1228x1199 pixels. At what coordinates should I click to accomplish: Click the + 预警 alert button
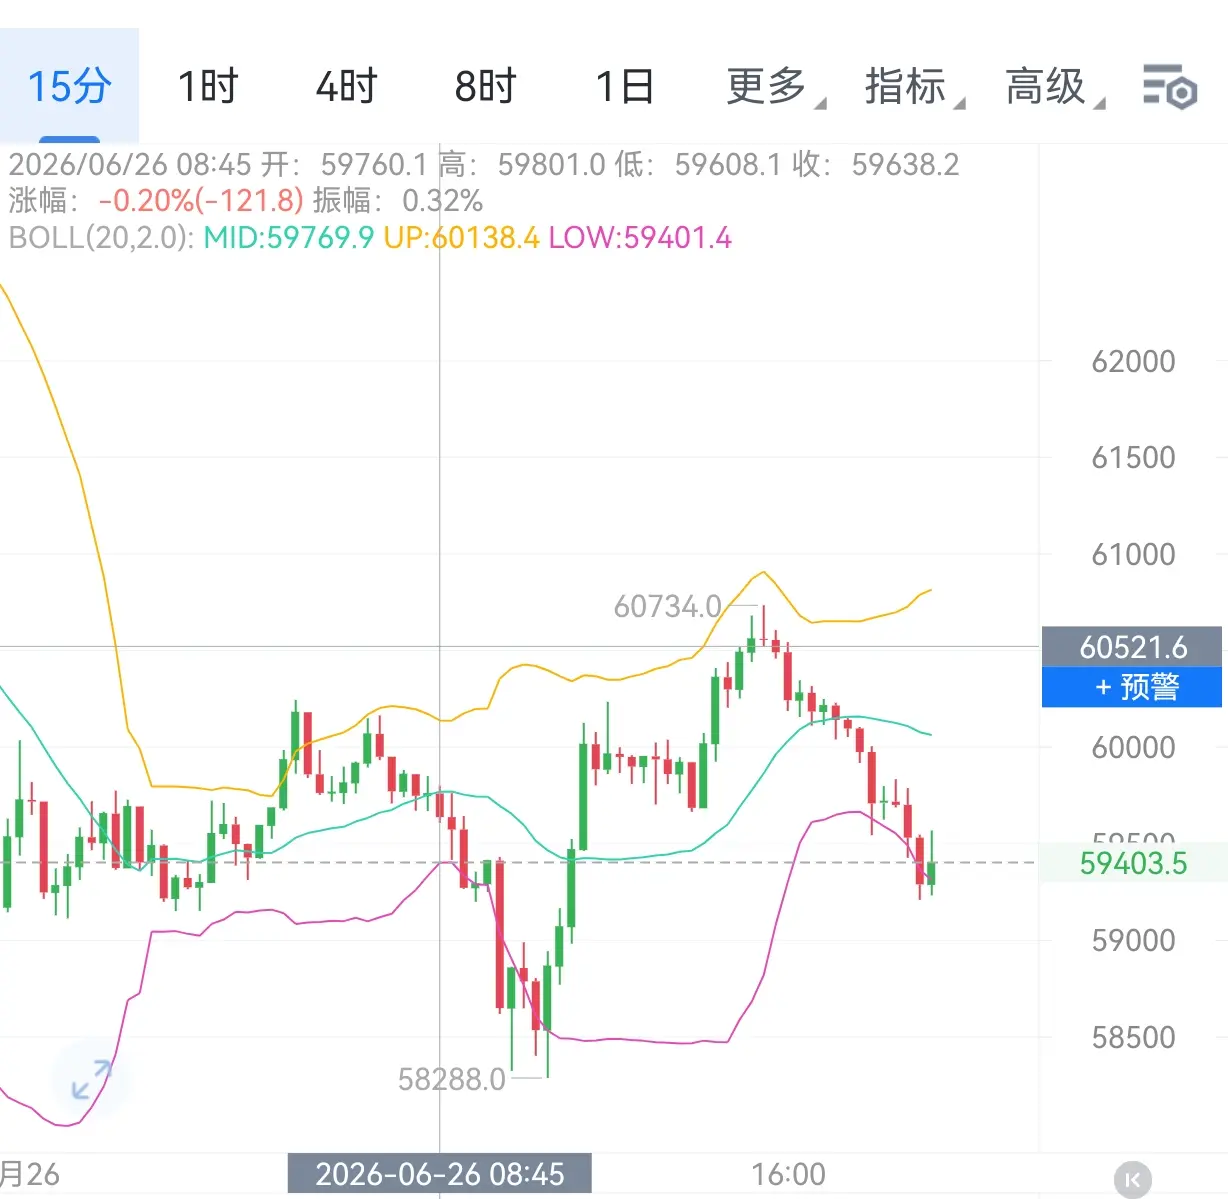point(1132,687)
